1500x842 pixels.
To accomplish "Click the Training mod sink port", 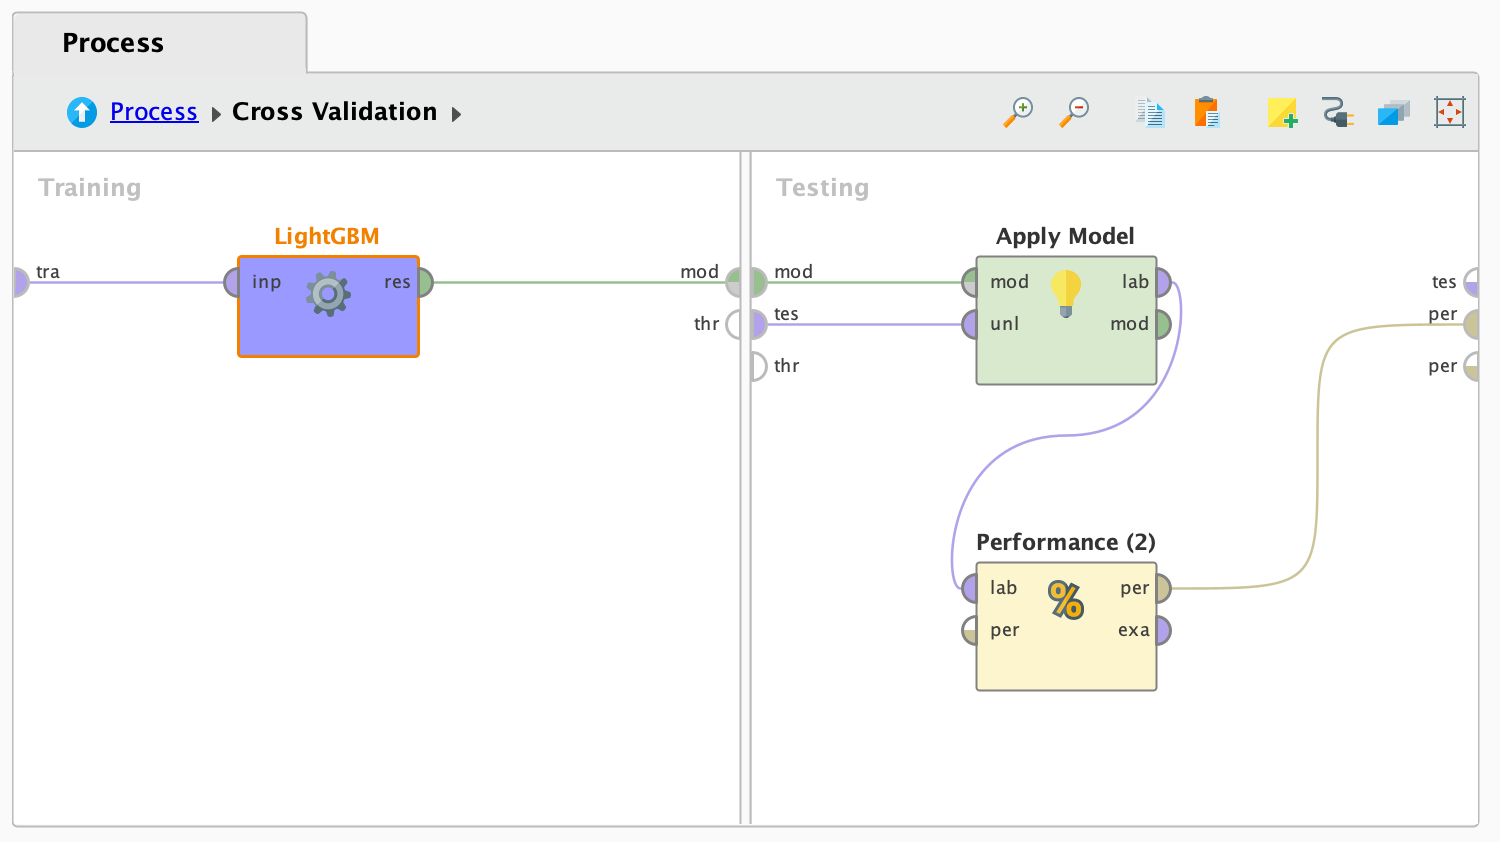I will coord(734,283).
